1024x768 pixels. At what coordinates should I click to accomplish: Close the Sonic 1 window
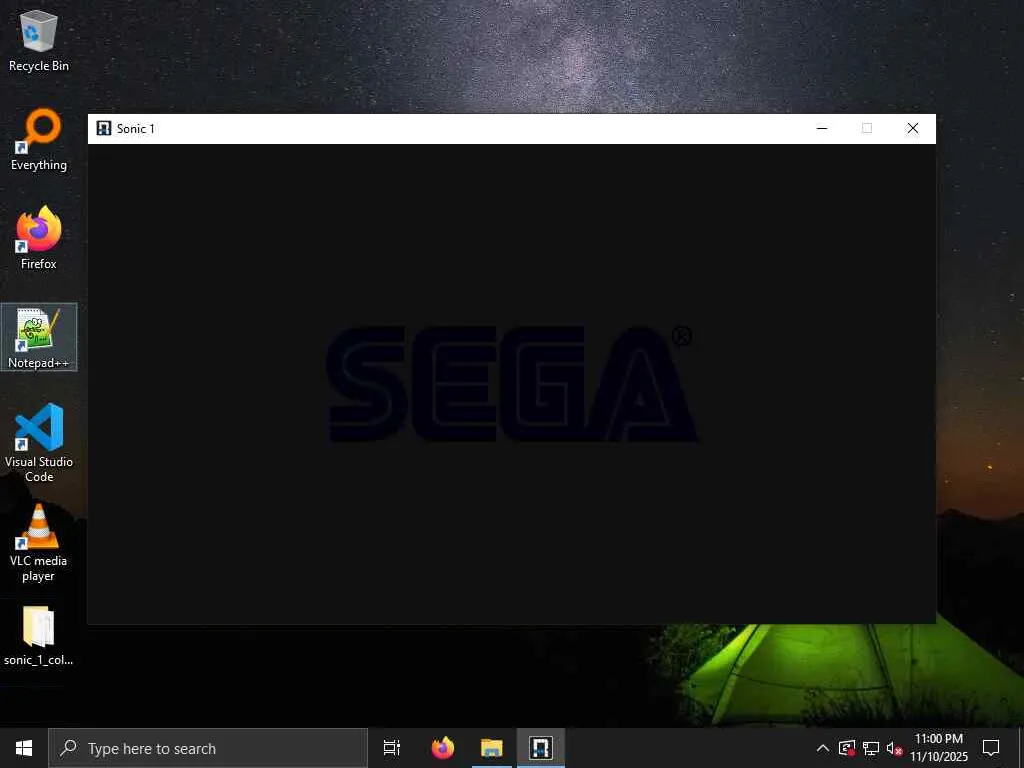click(x=912, y=128)
